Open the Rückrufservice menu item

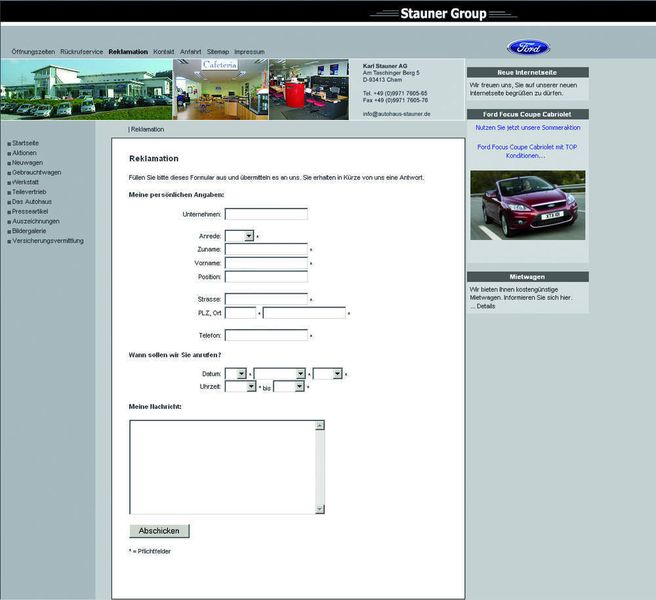tap(81, 51)
